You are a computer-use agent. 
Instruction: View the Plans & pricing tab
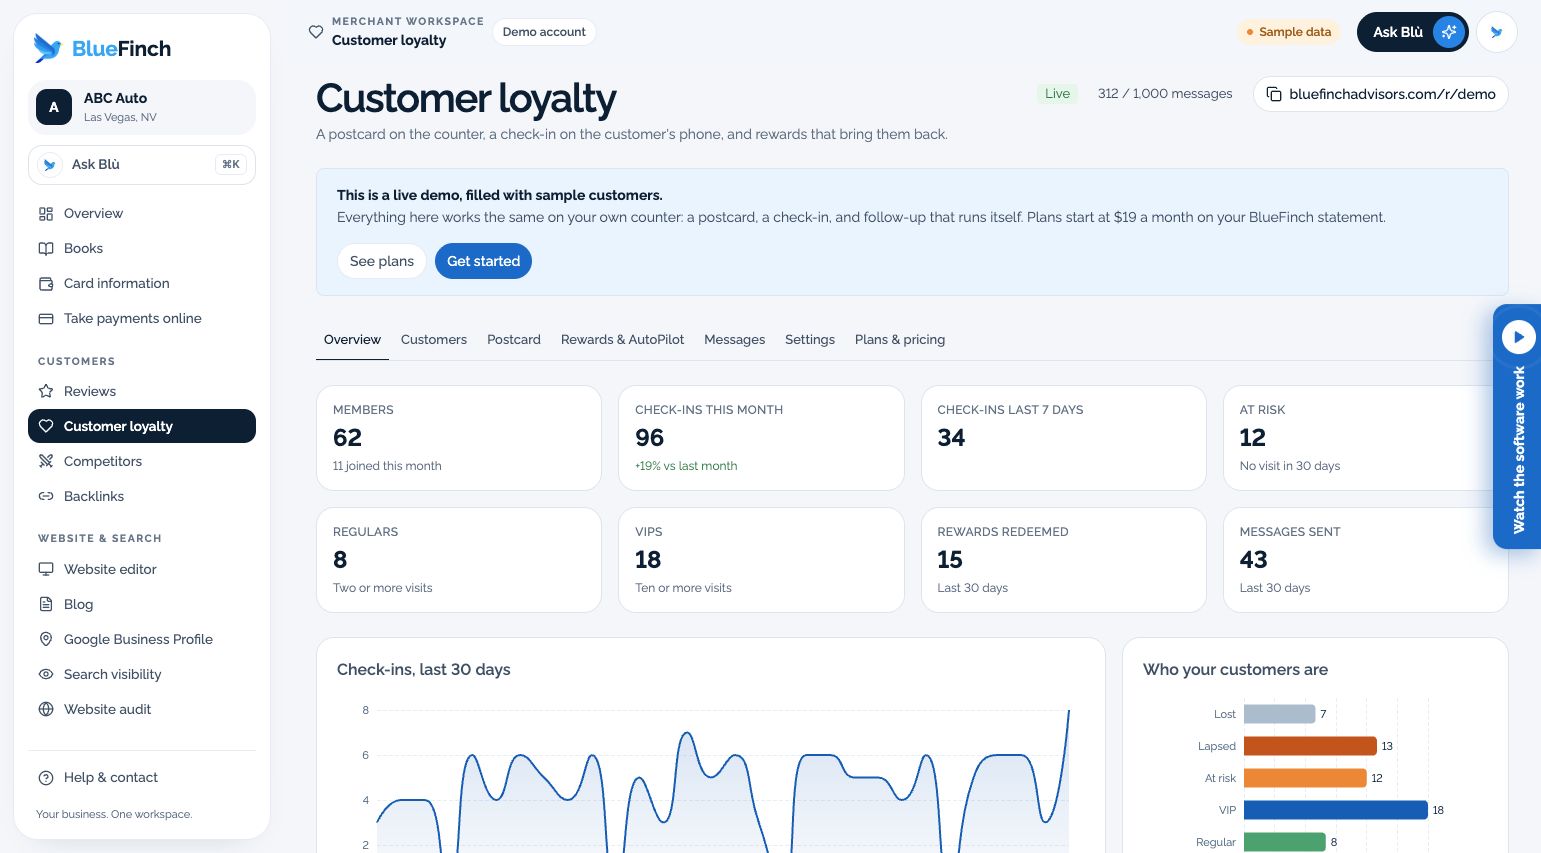(x=900, y=340)
